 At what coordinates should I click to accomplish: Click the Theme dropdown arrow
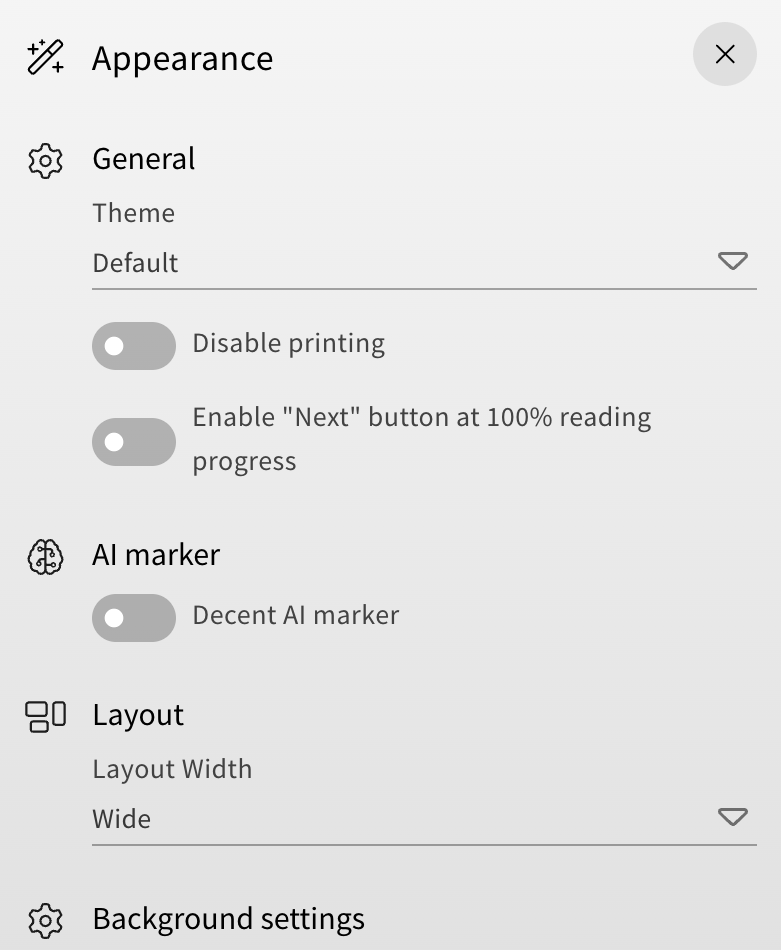click(x=733, y=262)
